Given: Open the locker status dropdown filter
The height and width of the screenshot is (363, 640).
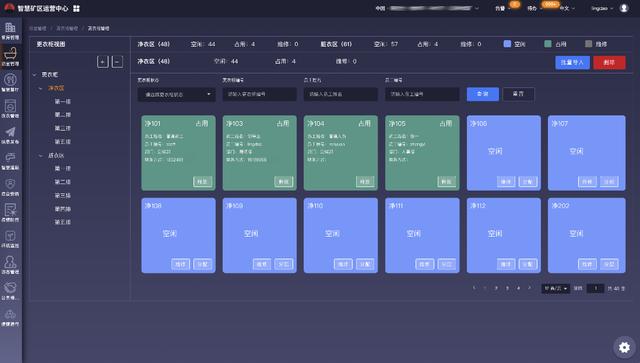Looking at the screenshot, I should (x=176, y=94).
